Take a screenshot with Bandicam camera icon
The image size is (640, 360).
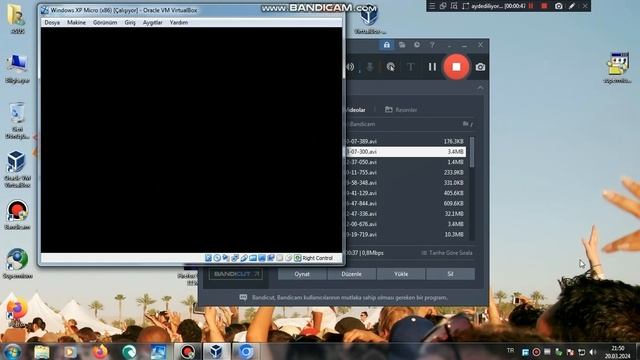480,67
